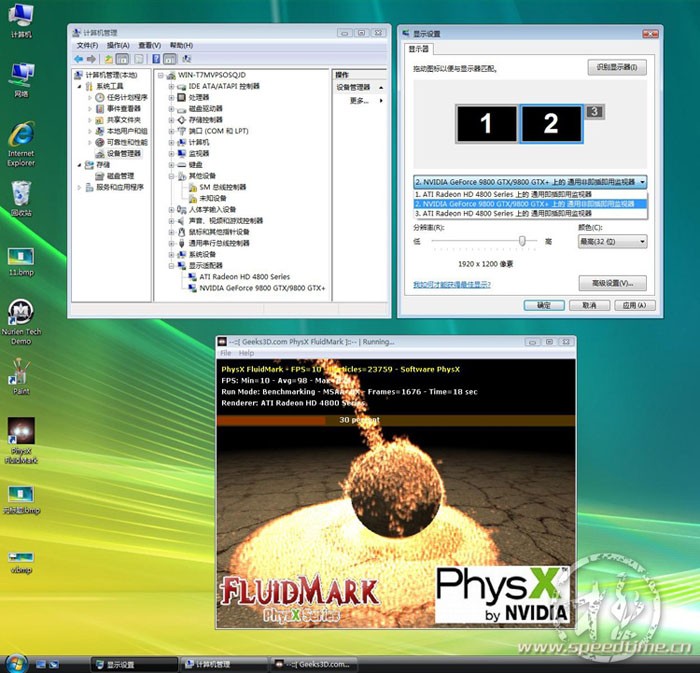Select the Nurien Tech Demo desktop shortcut
The width and height of the screenshot is (700, 673).
pos(21,322)
